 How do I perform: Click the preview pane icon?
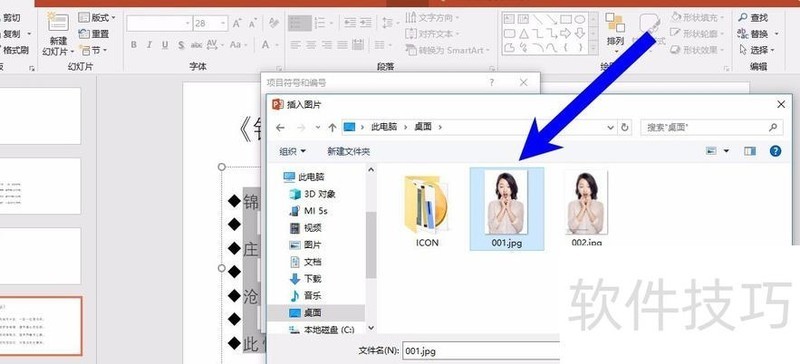click(x=750, y=151)
